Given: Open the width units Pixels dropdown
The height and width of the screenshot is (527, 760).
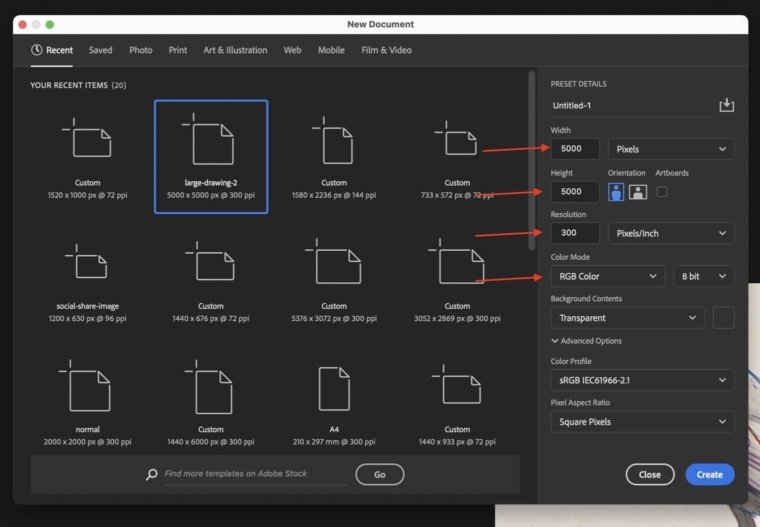Looking at the screenshot, I should click(670, 149).
